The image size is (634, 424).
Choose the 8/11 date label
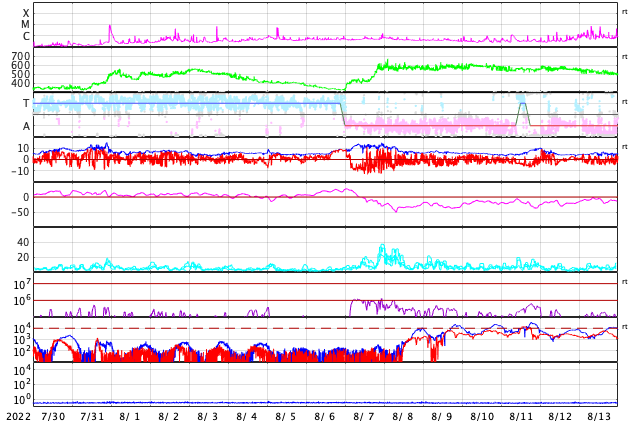click(521, 417)
